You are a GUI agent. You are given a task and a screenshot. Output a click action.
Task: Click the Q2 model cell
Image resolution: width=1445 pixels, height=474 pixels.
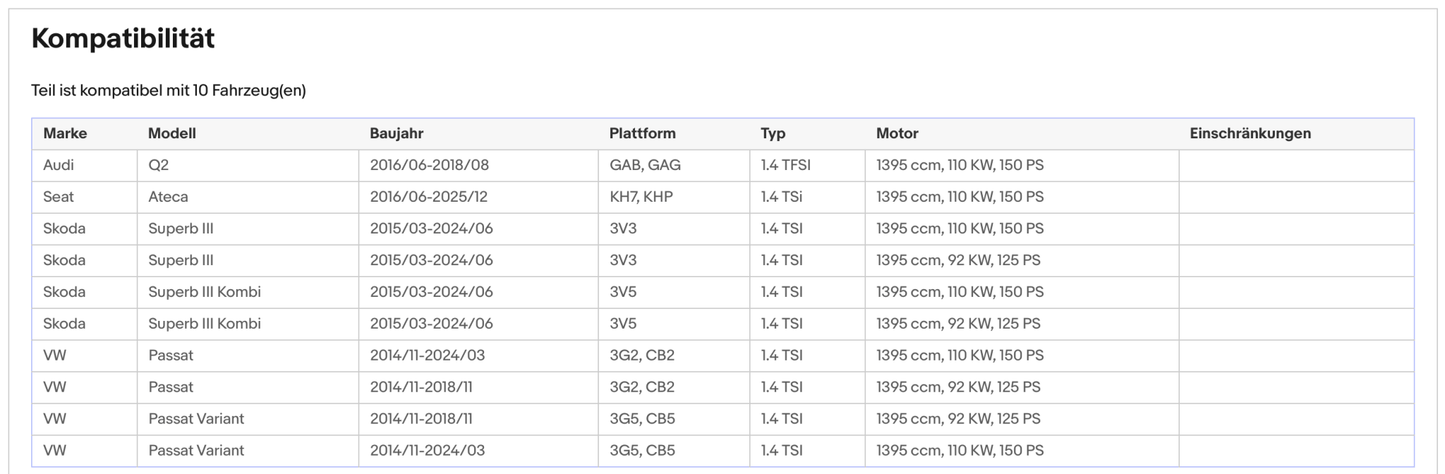pyautogui.click(x=158, y=165)
